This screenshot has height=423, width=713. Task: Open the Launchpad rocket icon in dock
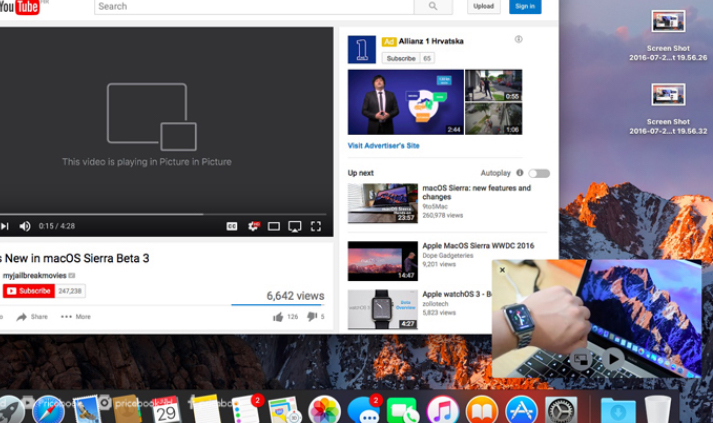10,410
